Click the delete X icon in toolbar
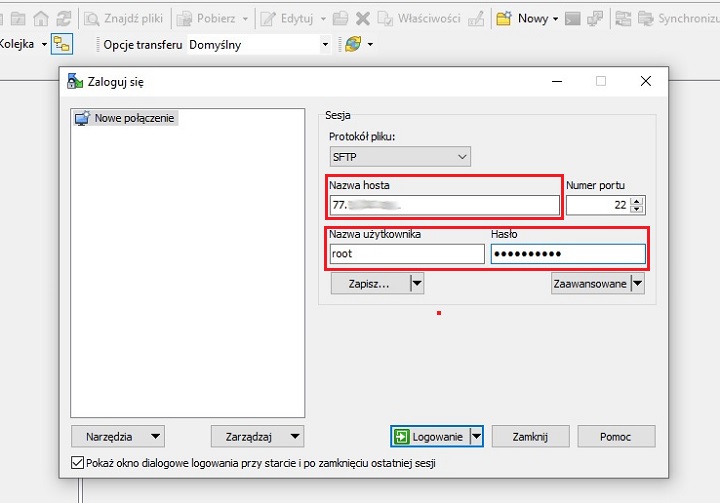Image resolution: width=720 pixels, height=503 pixels. (362, 18)
